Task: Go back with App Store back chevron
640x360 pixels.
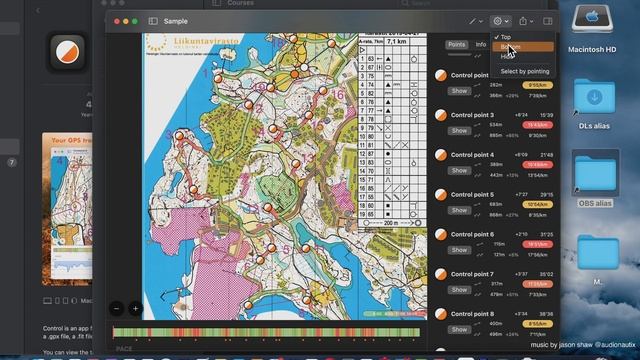Action: click(x=38, y=11)
